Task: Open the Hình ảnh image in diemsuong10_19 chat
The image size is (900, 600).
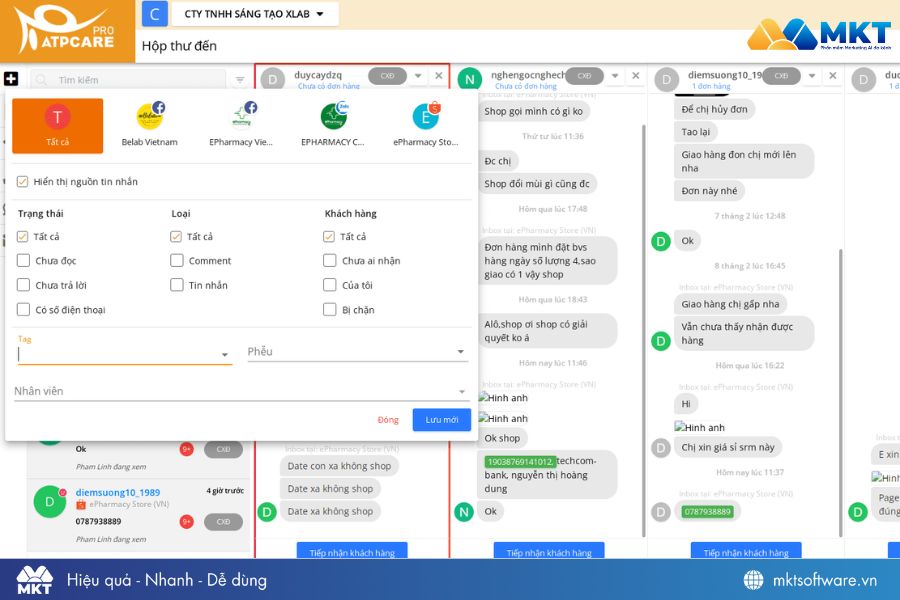Action: (700, 427)
